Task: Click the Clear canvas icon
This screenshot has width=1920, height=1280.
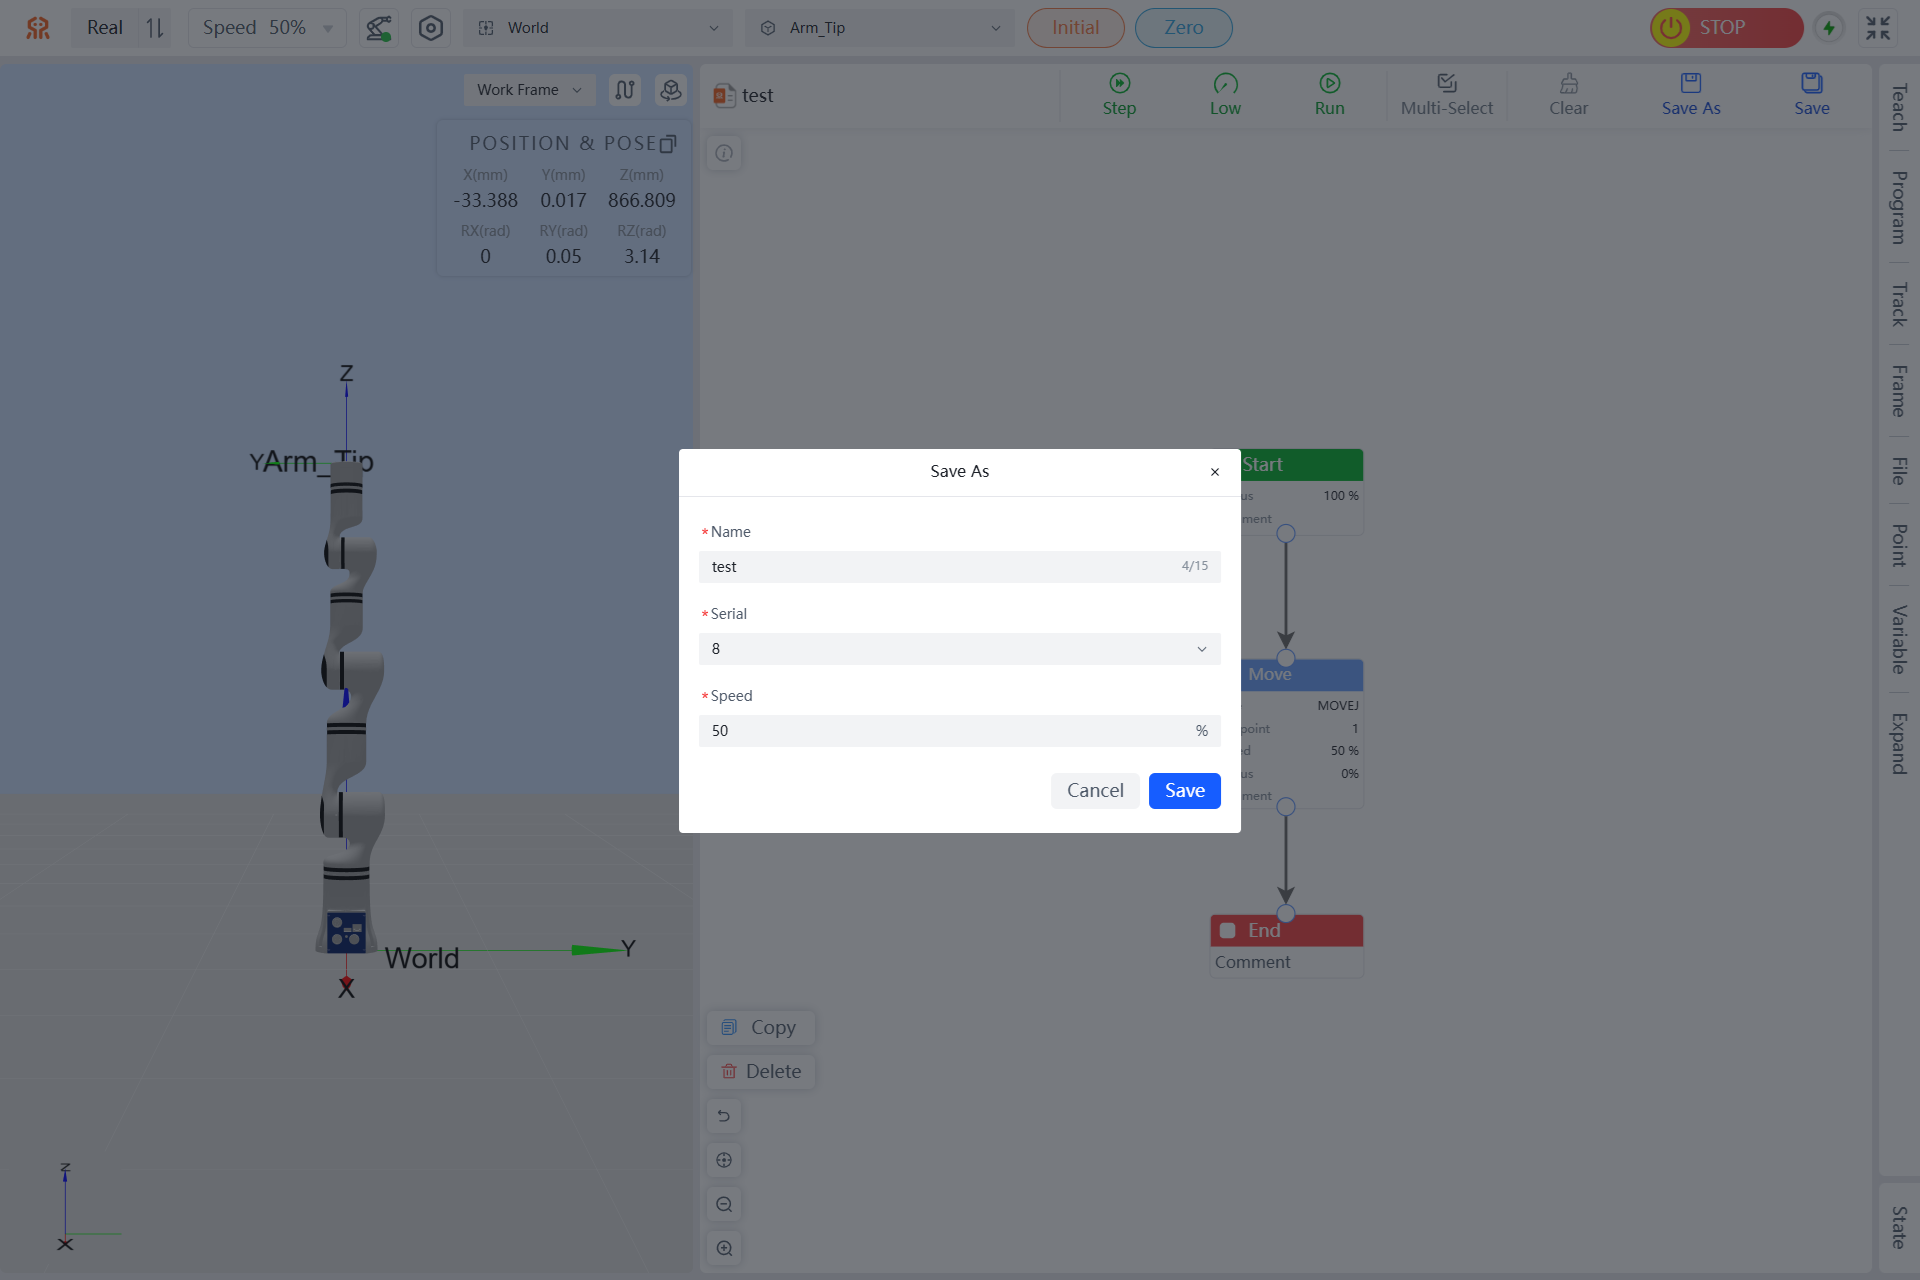Action: point(1568,84)
